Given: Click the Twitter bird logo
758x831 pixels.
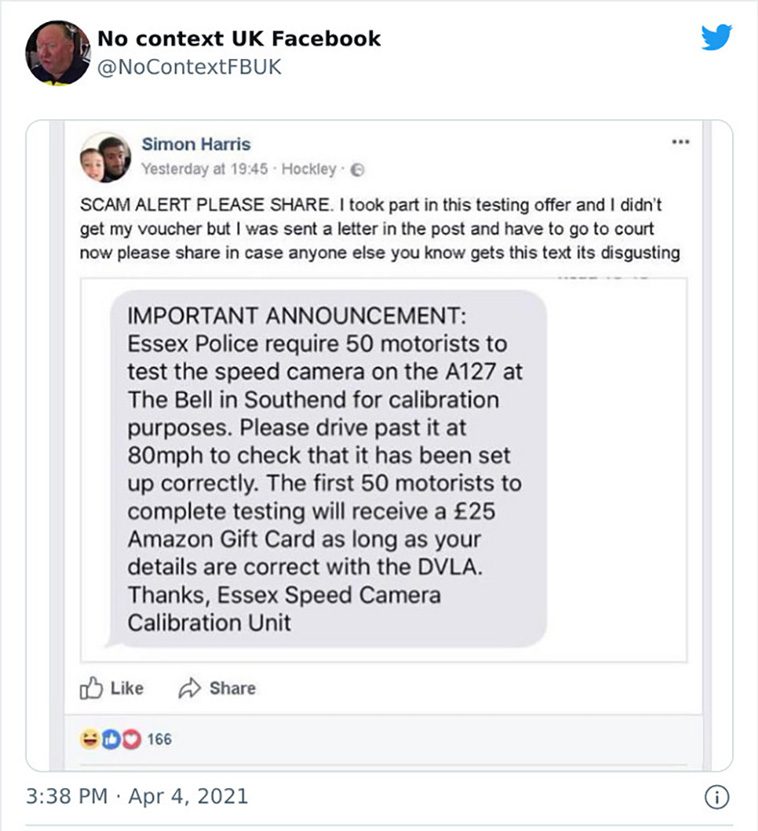Looking at the screenshot, I should coord(717,37).
